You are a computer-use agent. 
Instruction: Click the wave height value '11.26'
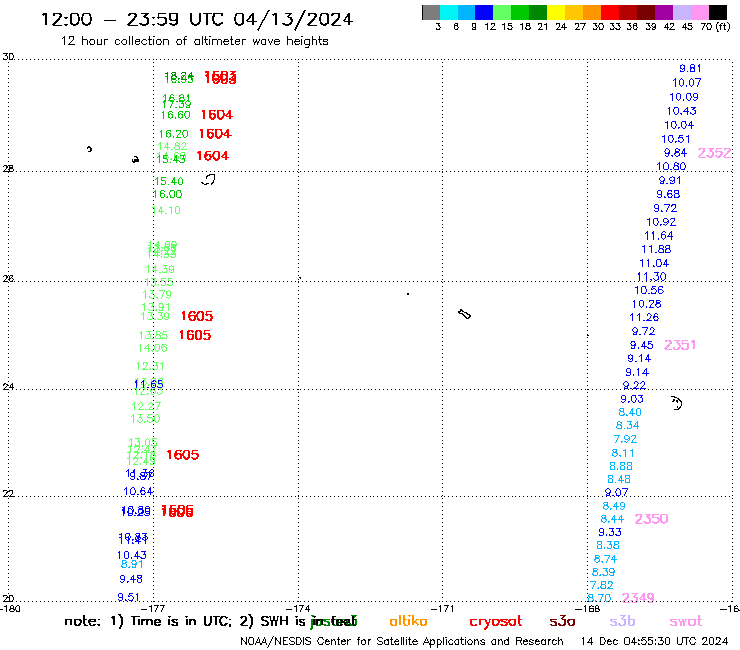pyautogui.click(x=644, y=318)
